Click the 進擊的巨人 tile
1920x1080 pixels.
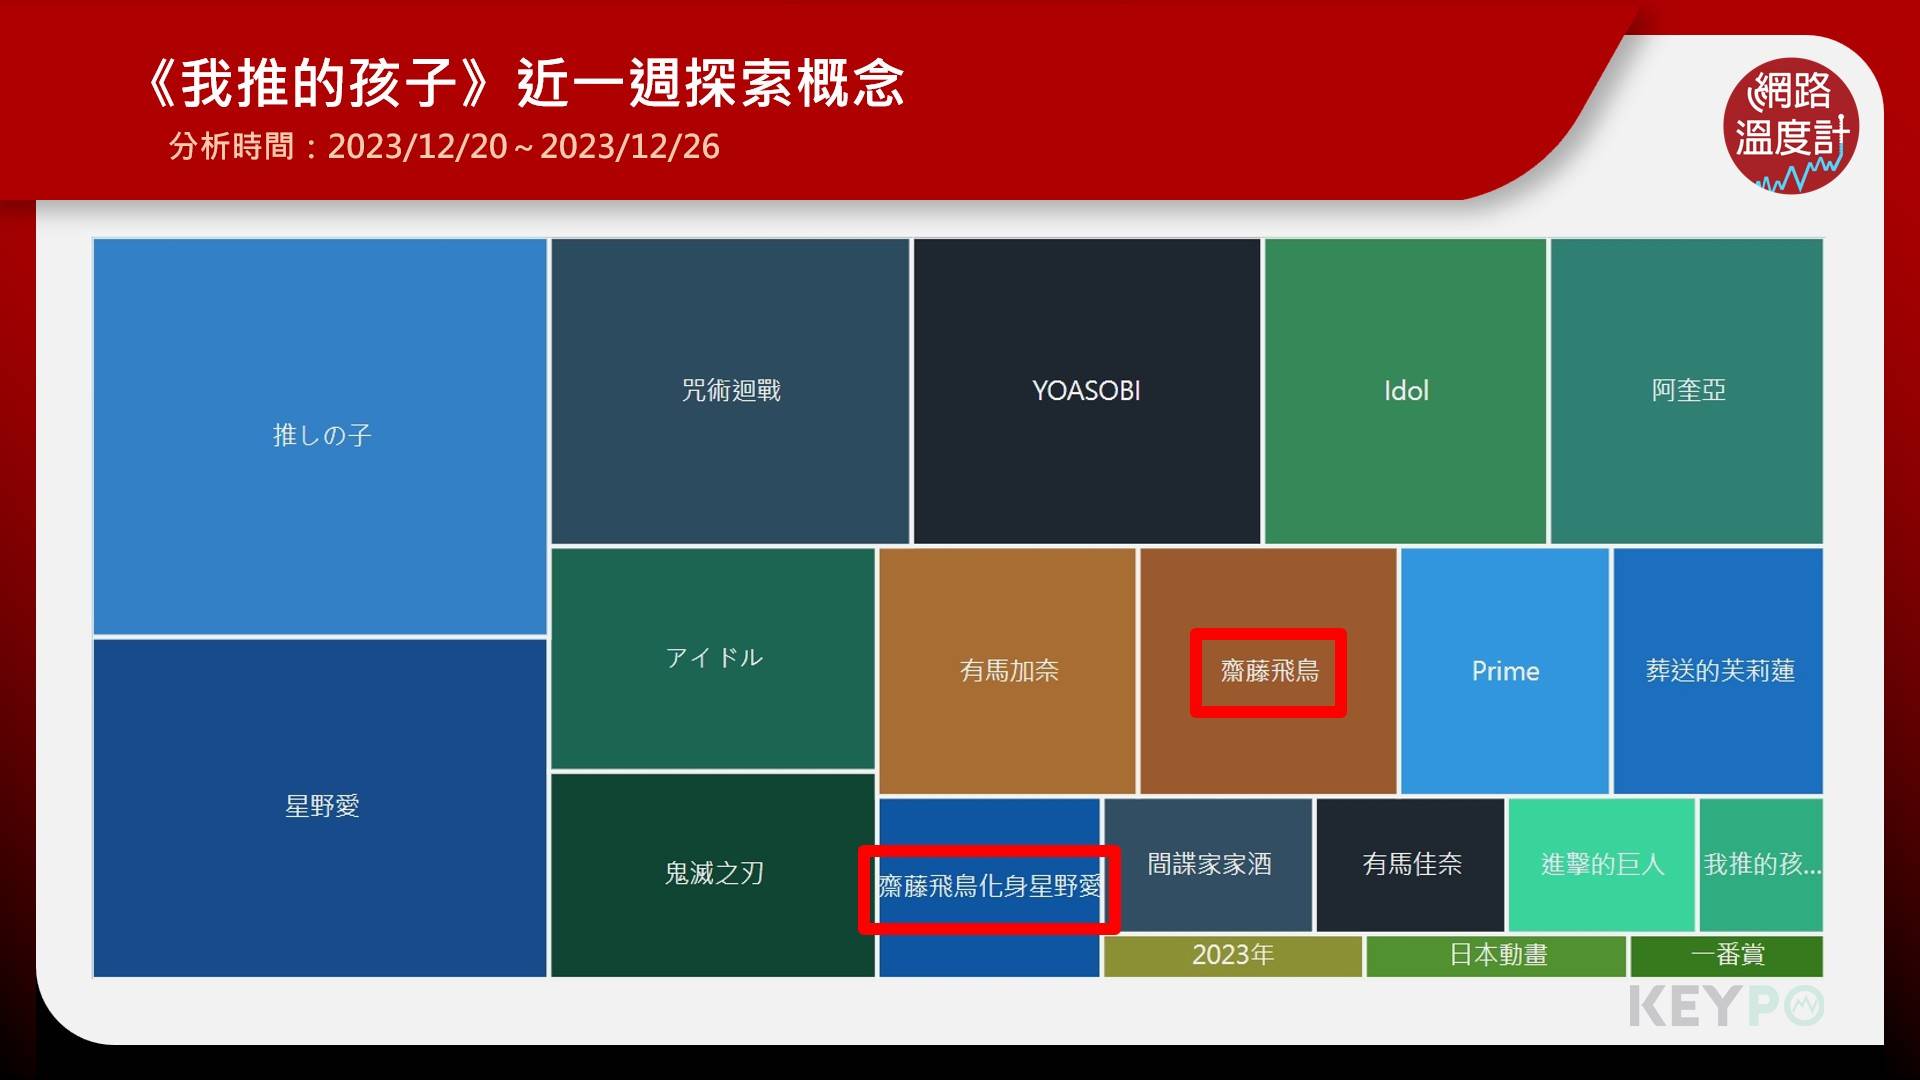click(x=1602, y=865)
